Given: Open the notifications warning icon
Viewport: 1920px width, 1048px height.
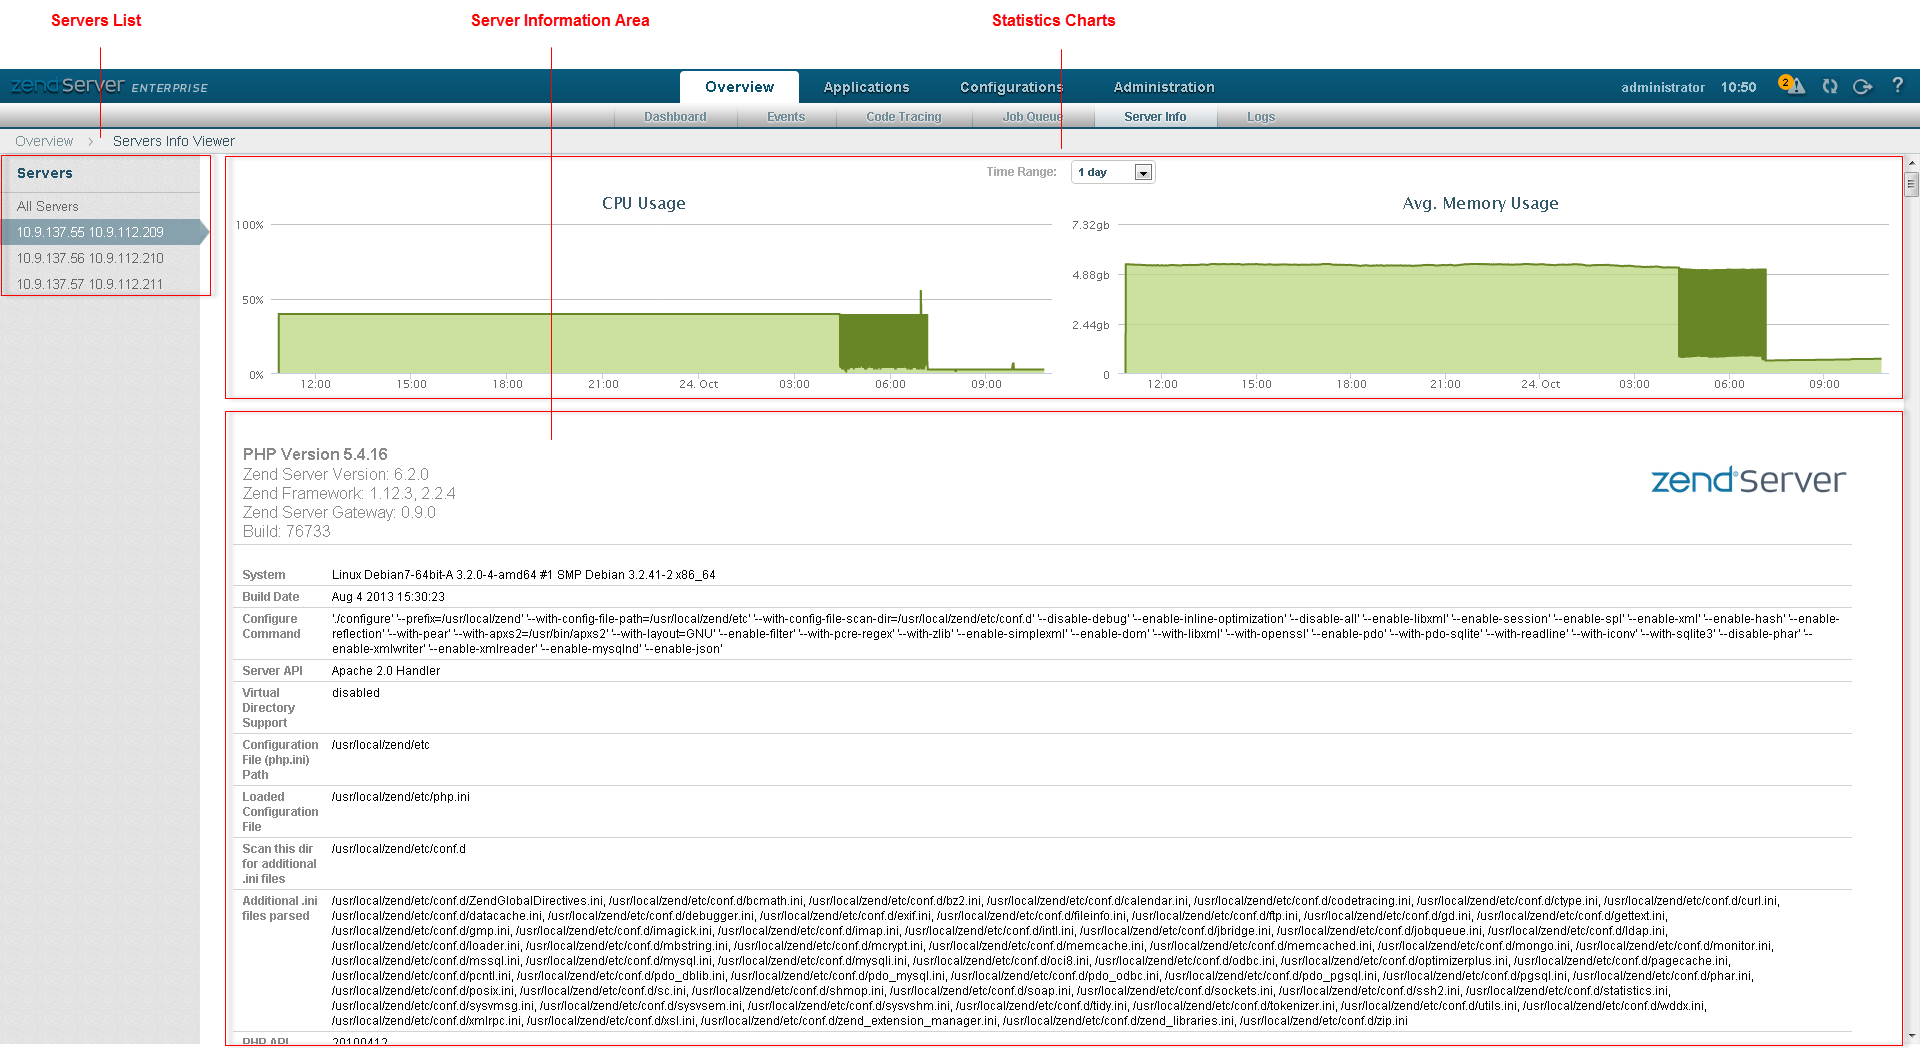Looking at the screenshot, I should (1792, 86).
